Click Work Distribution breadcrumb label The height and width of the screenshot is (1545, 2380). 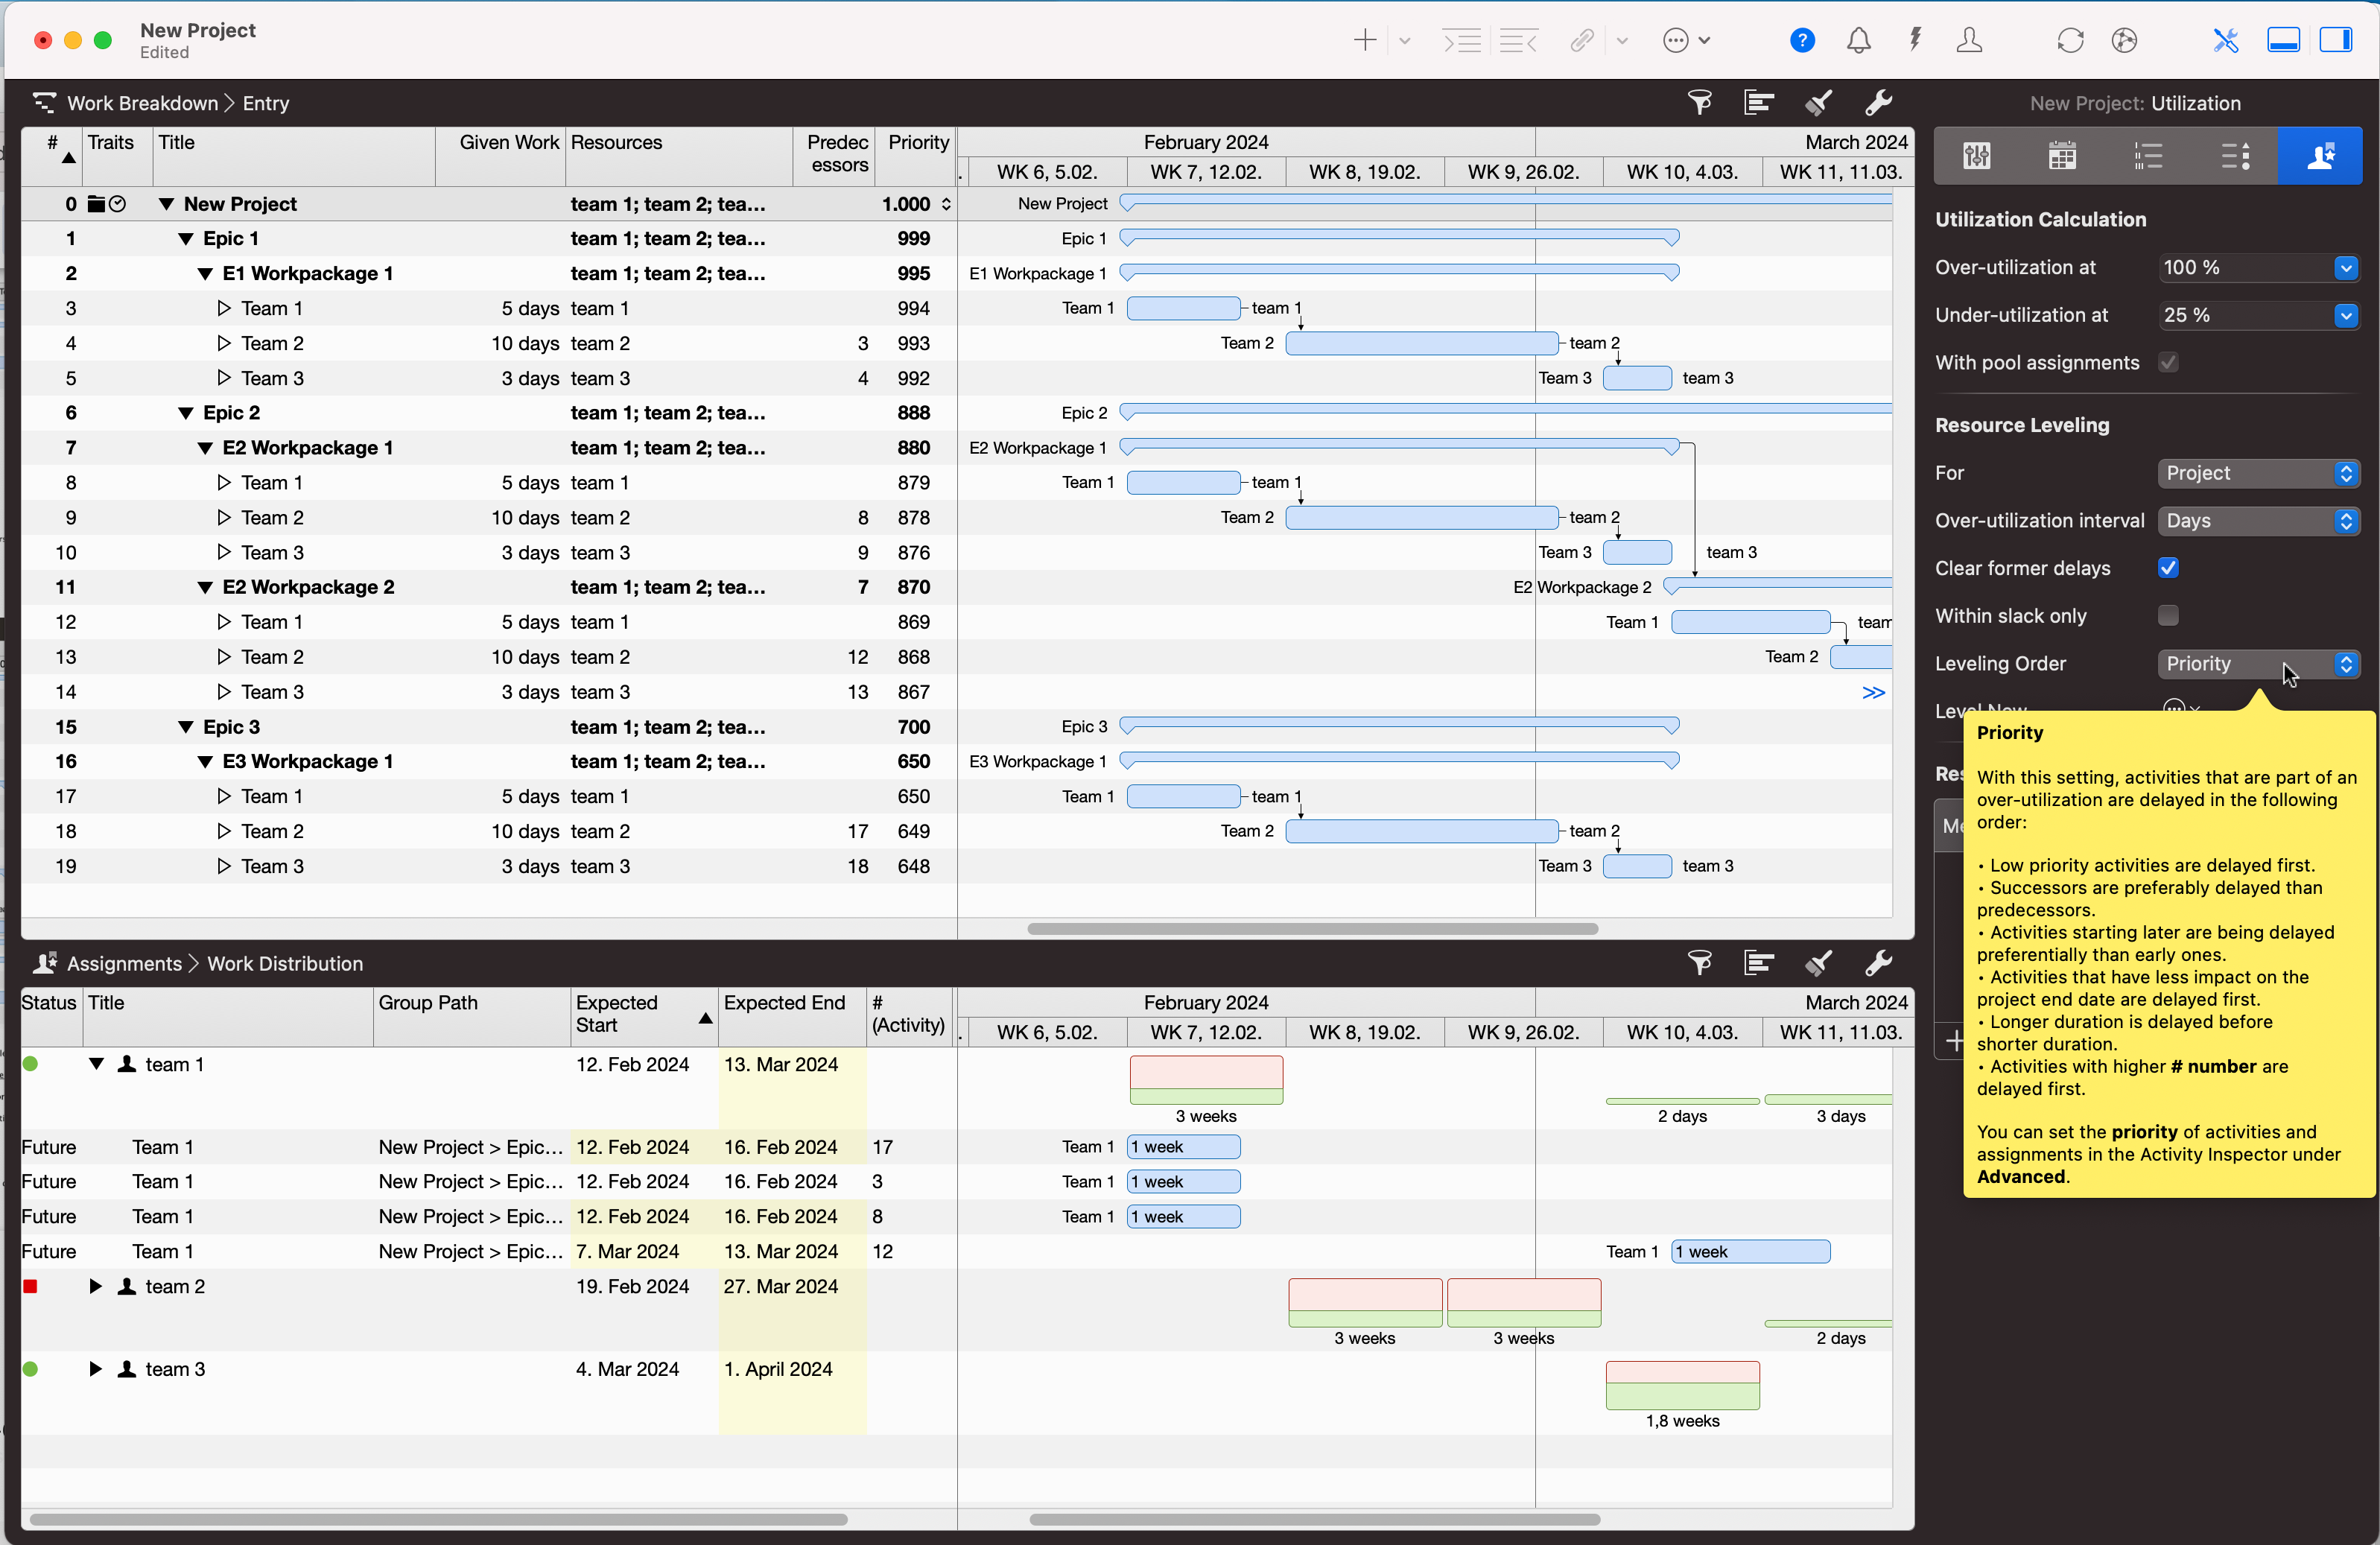click(285, 964)
